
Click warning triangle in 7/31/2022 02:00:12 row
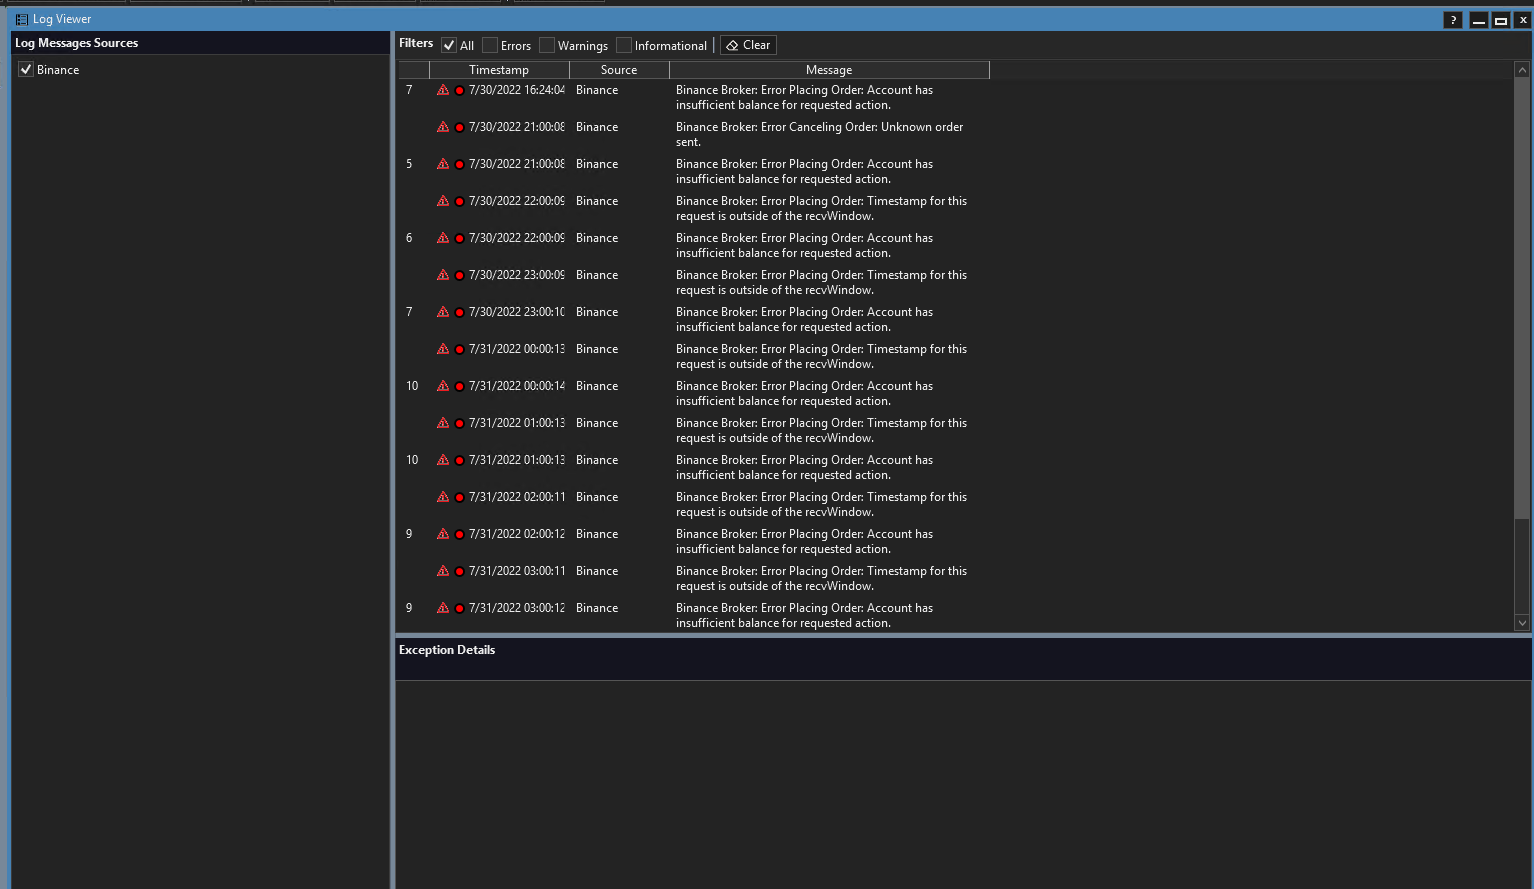pos(443,534)
